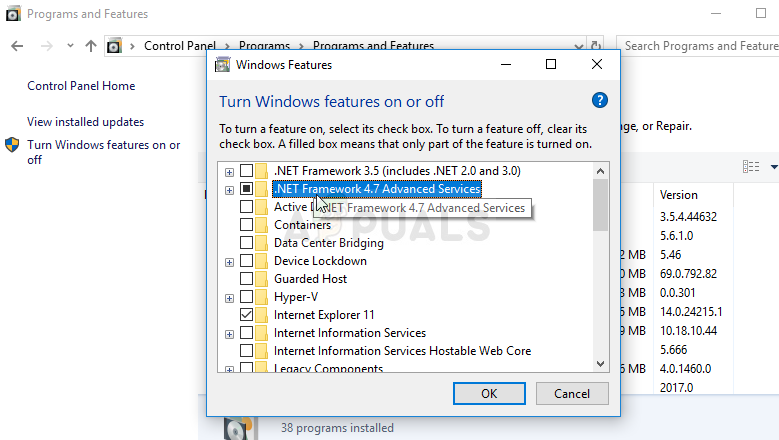The width and height of the screenshot is (779, 440).
Task: Click the Version column header
Action: pyautogui.click(x=679, y=195)
